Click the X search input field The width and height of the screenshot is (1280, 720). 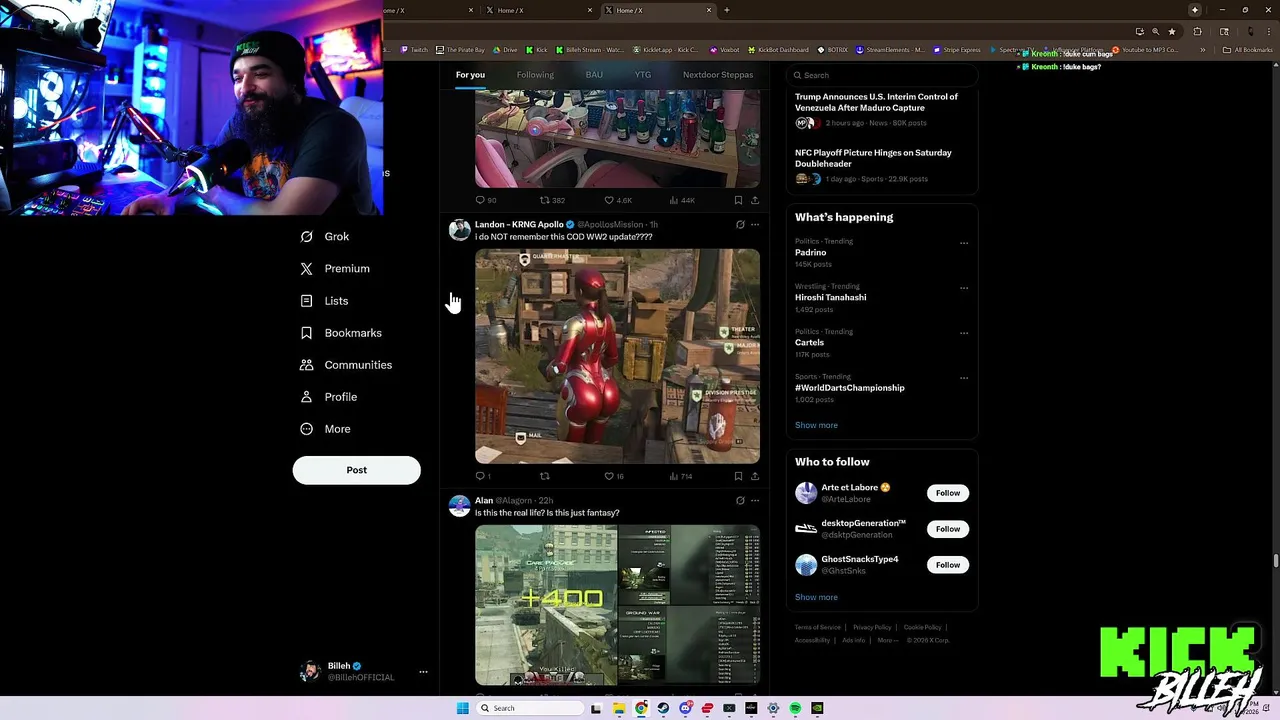pyautogui.click(x=880, y=75)
